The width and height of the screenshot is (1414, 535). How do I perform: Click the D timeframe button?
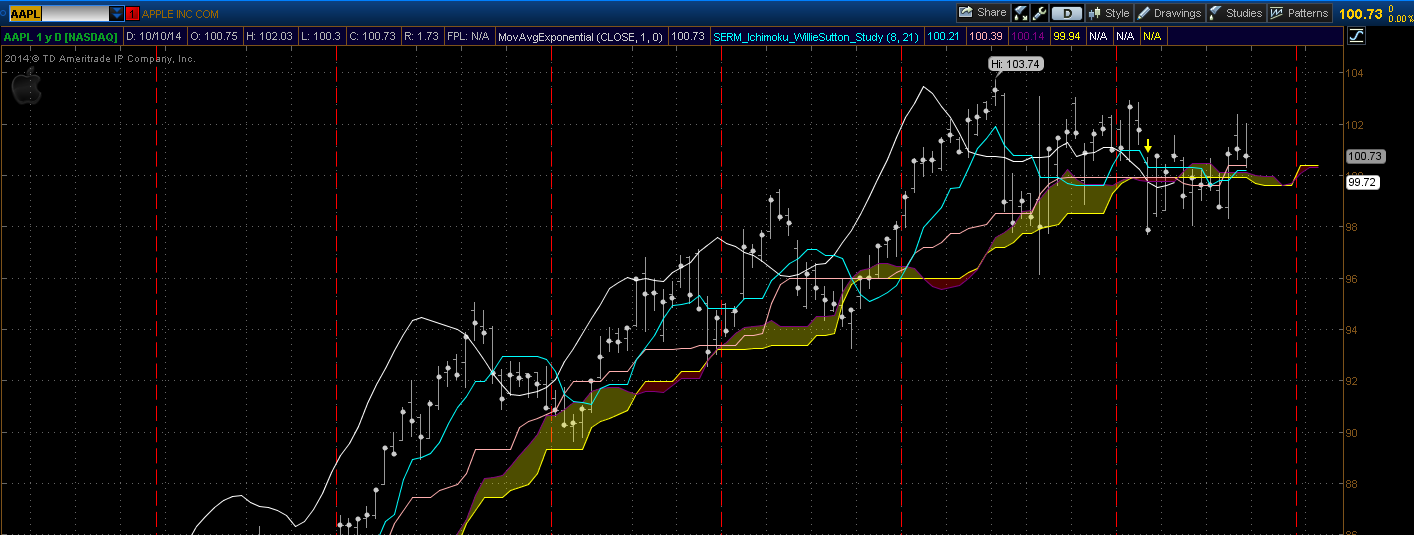pos(1067,13)
